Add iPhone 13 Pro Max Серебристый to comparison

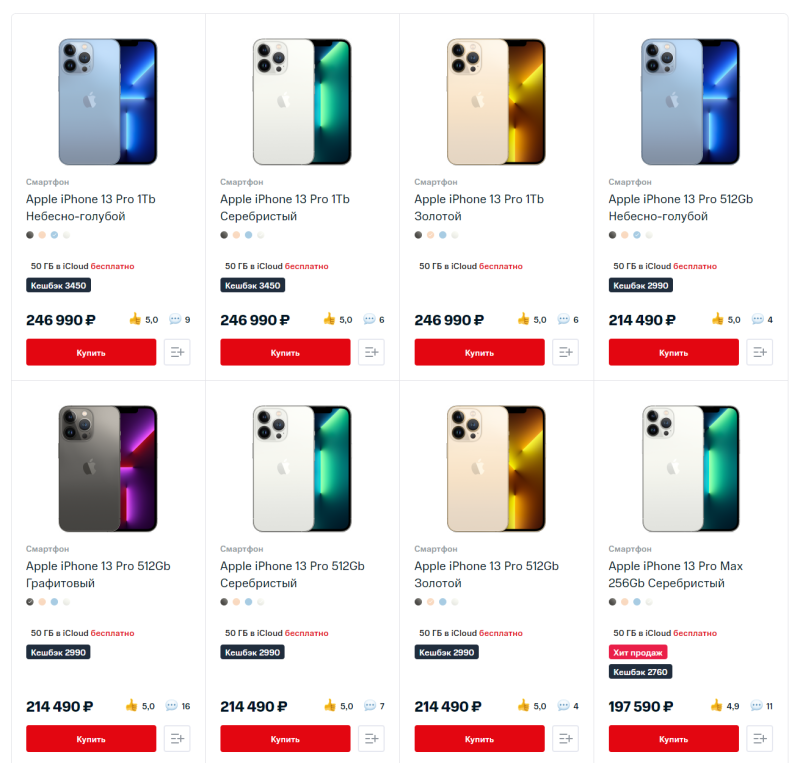coord(760,739)
